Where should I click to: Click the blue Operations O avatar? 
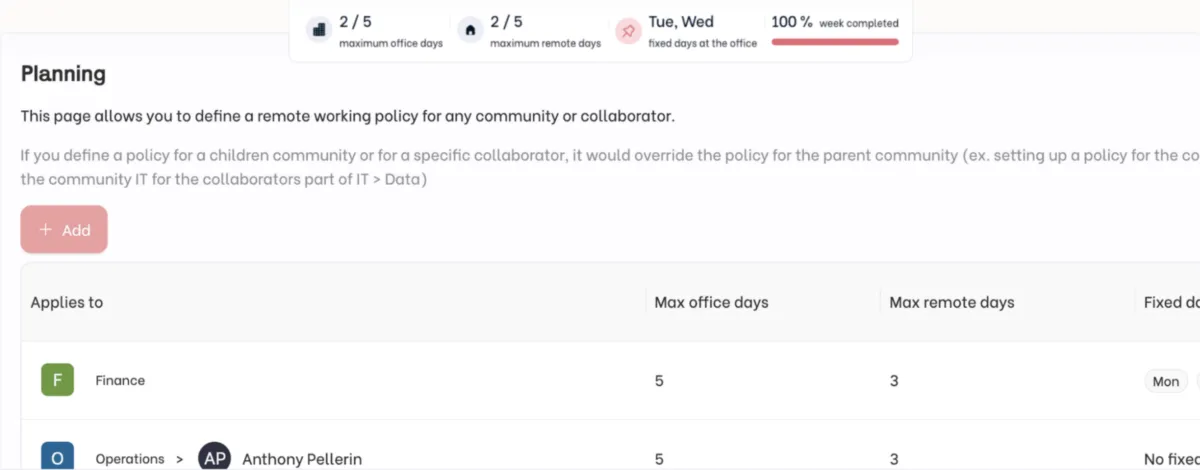tap(57, 458)
